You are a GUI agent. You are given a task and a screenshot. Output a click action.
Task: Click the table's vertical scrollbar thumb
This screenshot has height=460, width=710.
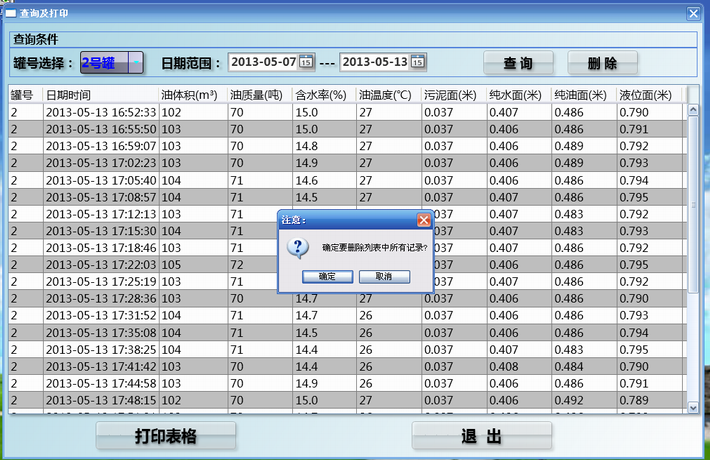[693, 200]
